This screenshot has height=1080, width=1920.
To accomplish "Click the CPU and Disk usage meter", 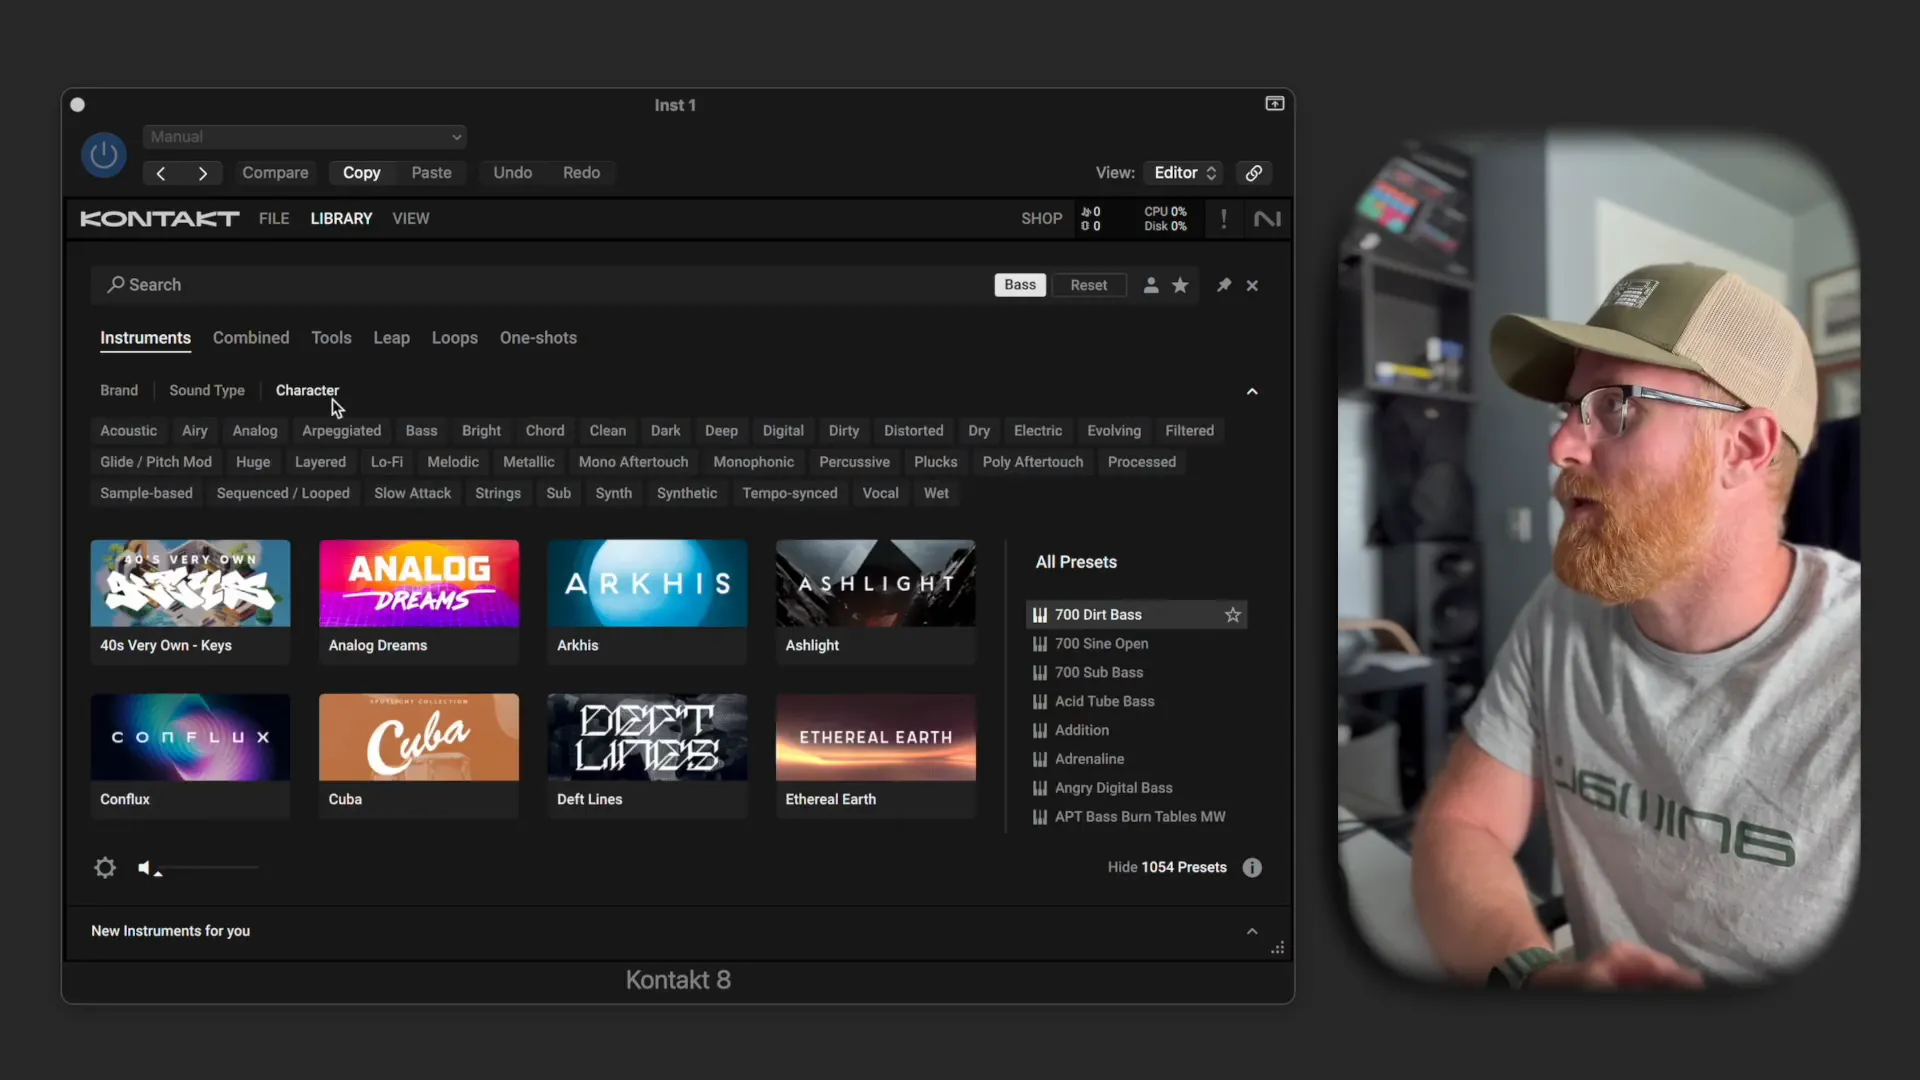I will [1165, 219].
